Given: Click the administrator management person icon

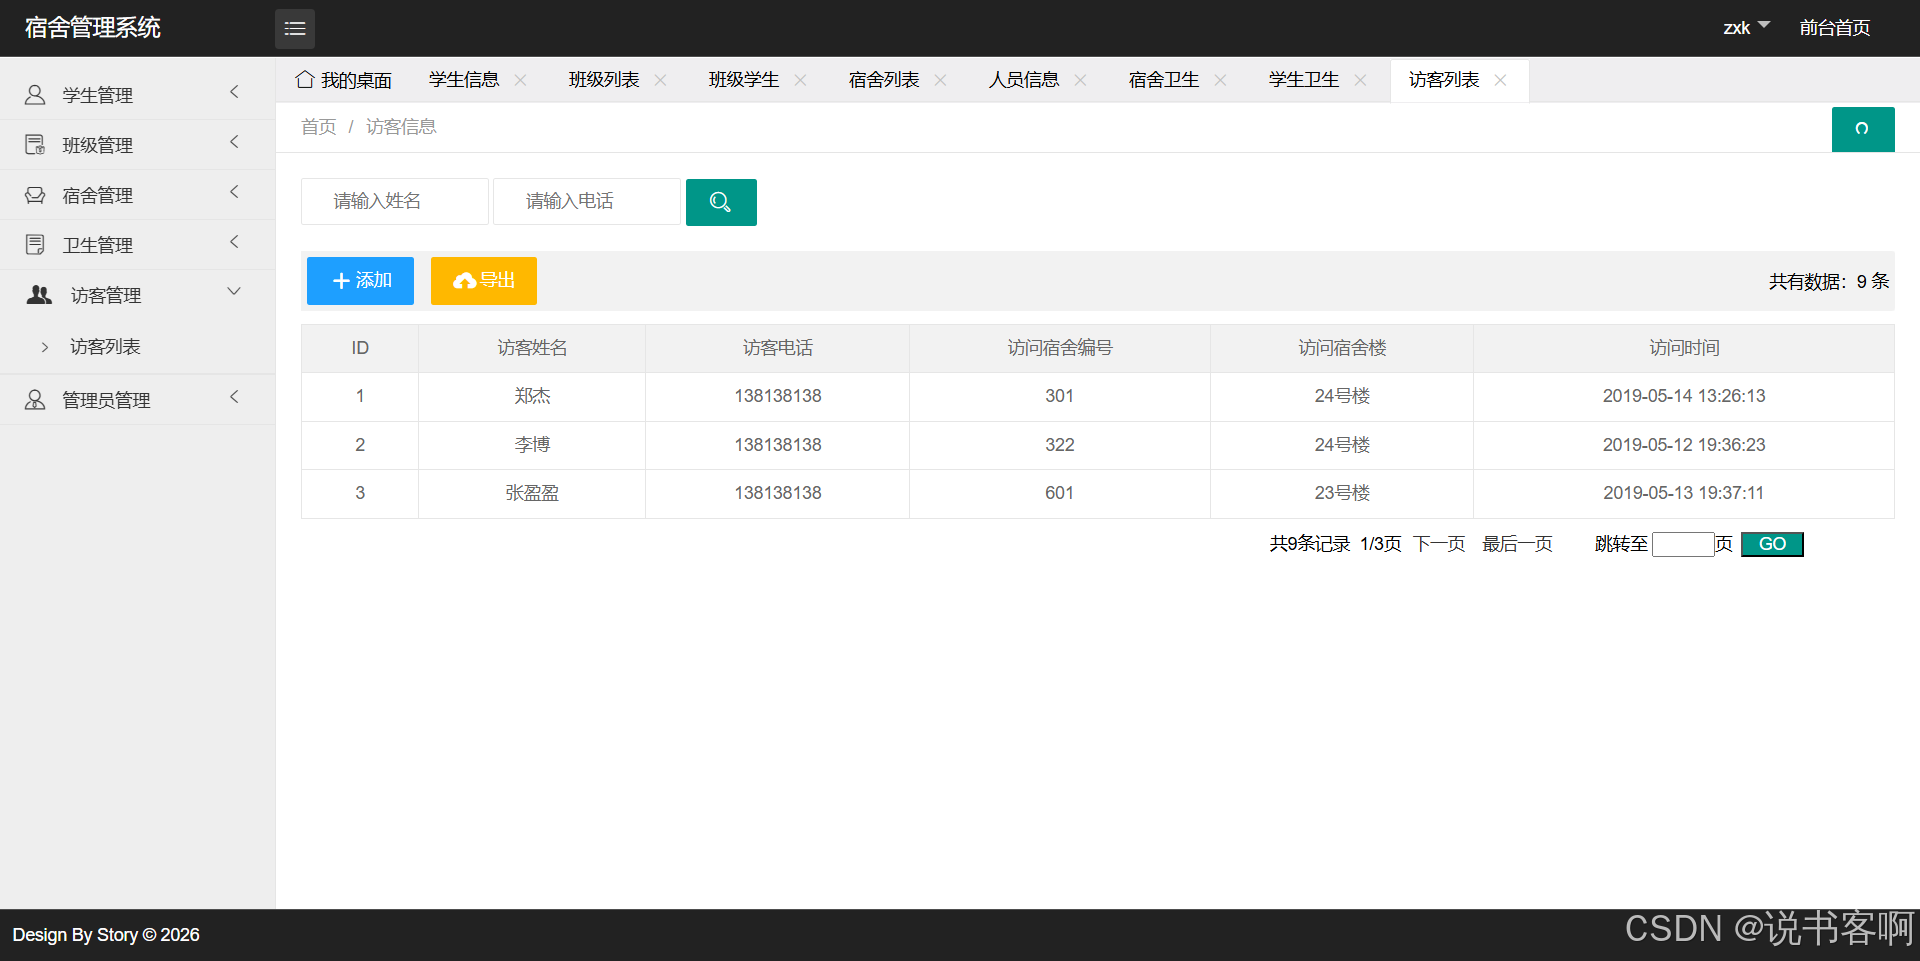Looking at the screenshot, I should [35, 400].
